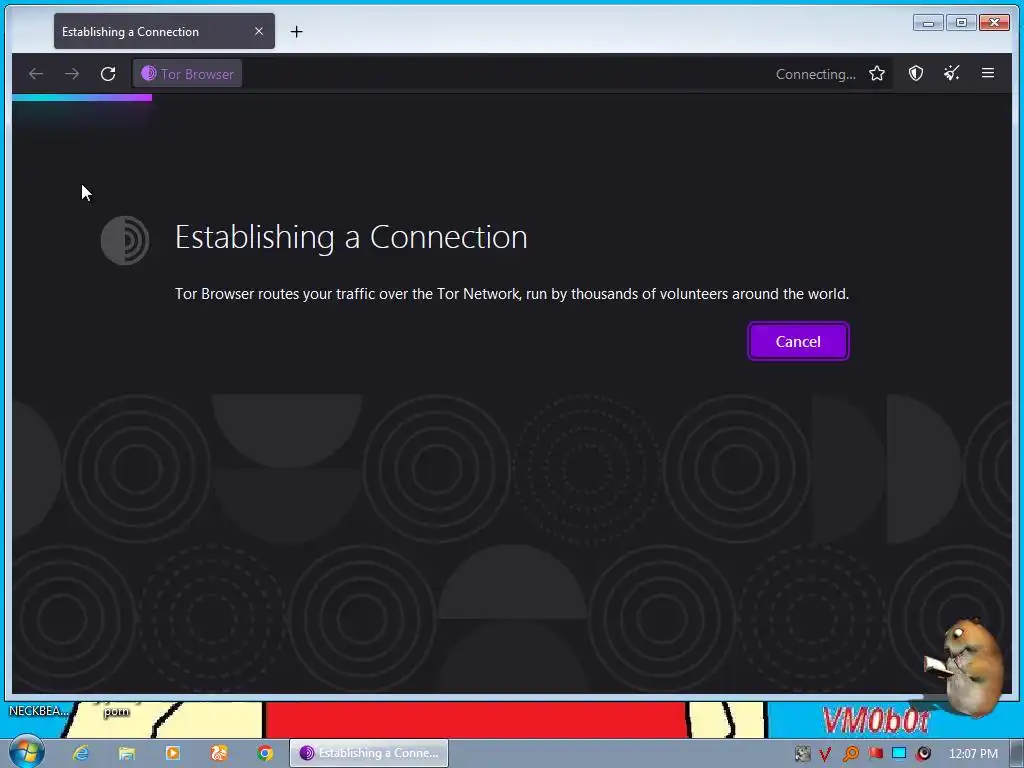Close the Establishing a Connection tab

pyautogui.click(x=259, y=31)
